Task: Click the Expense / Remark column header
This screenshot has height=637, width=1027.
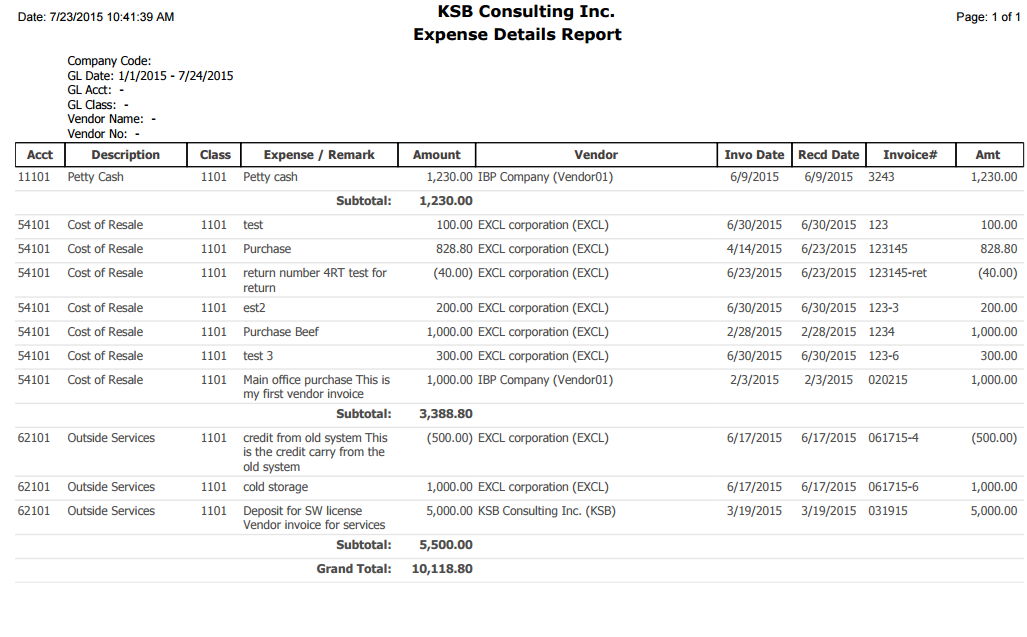Action: click(319, 155)
